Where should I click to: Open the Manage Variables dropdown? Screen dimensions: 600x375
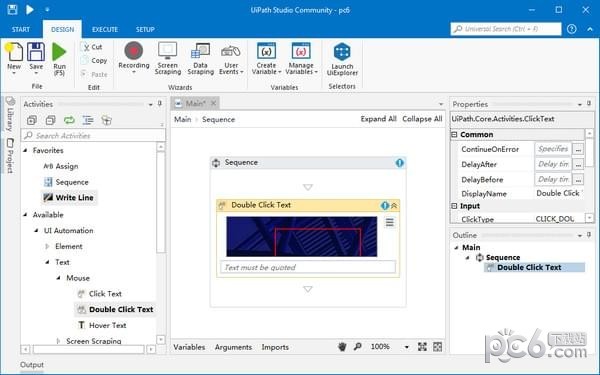pos(301,58)
